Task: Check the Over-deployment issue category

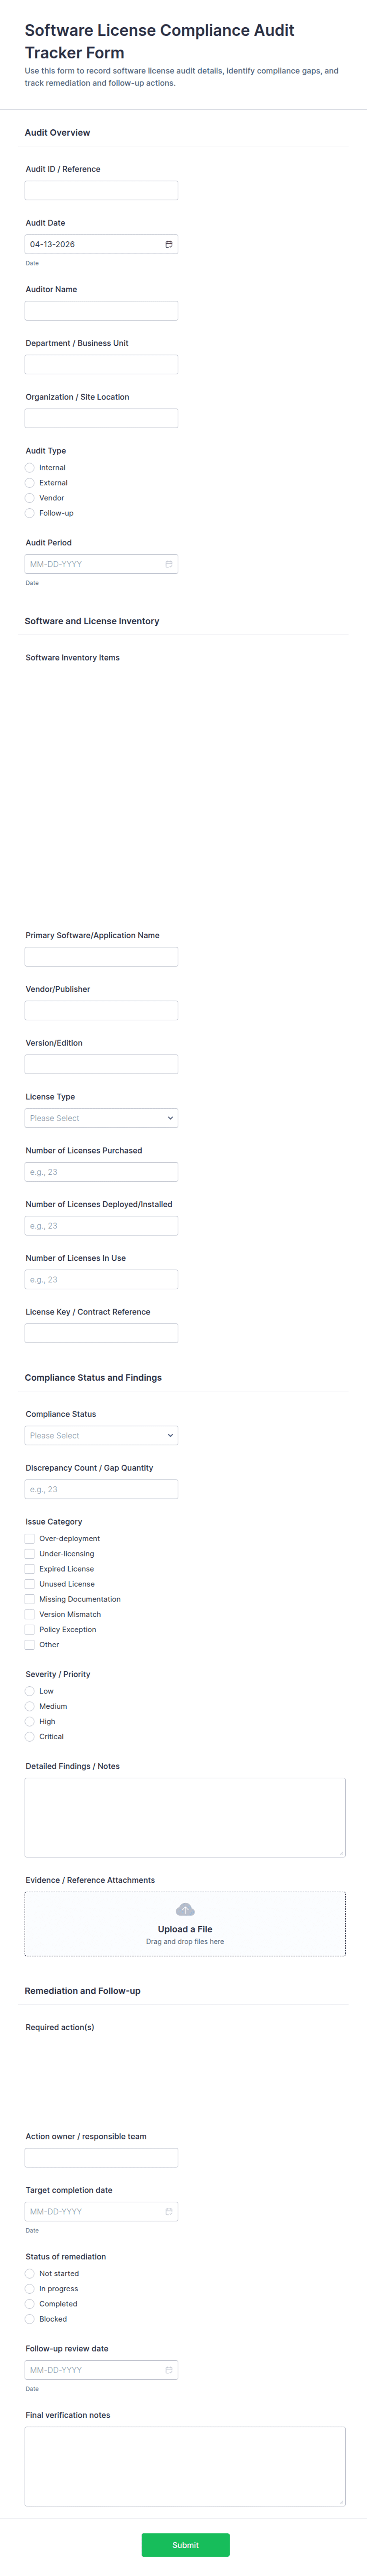Action: tap(30, 1538)
